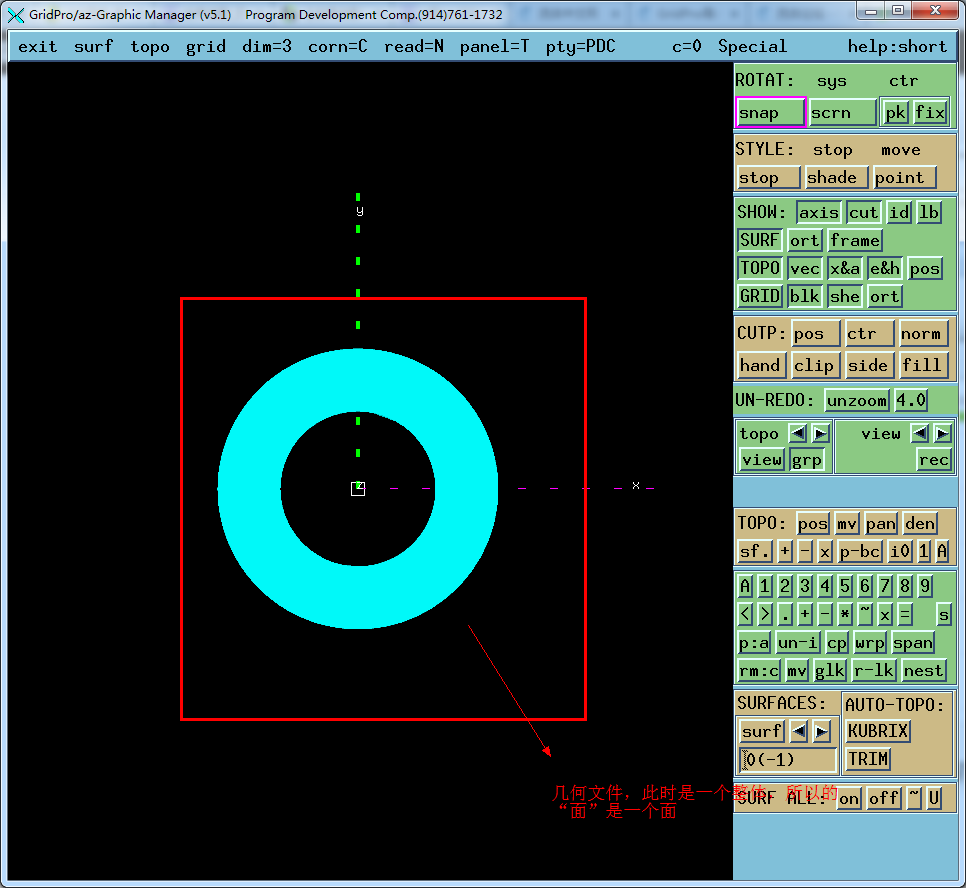Click the topo previous arrow
Screen dimensions: 966x888
pos(797,433)
